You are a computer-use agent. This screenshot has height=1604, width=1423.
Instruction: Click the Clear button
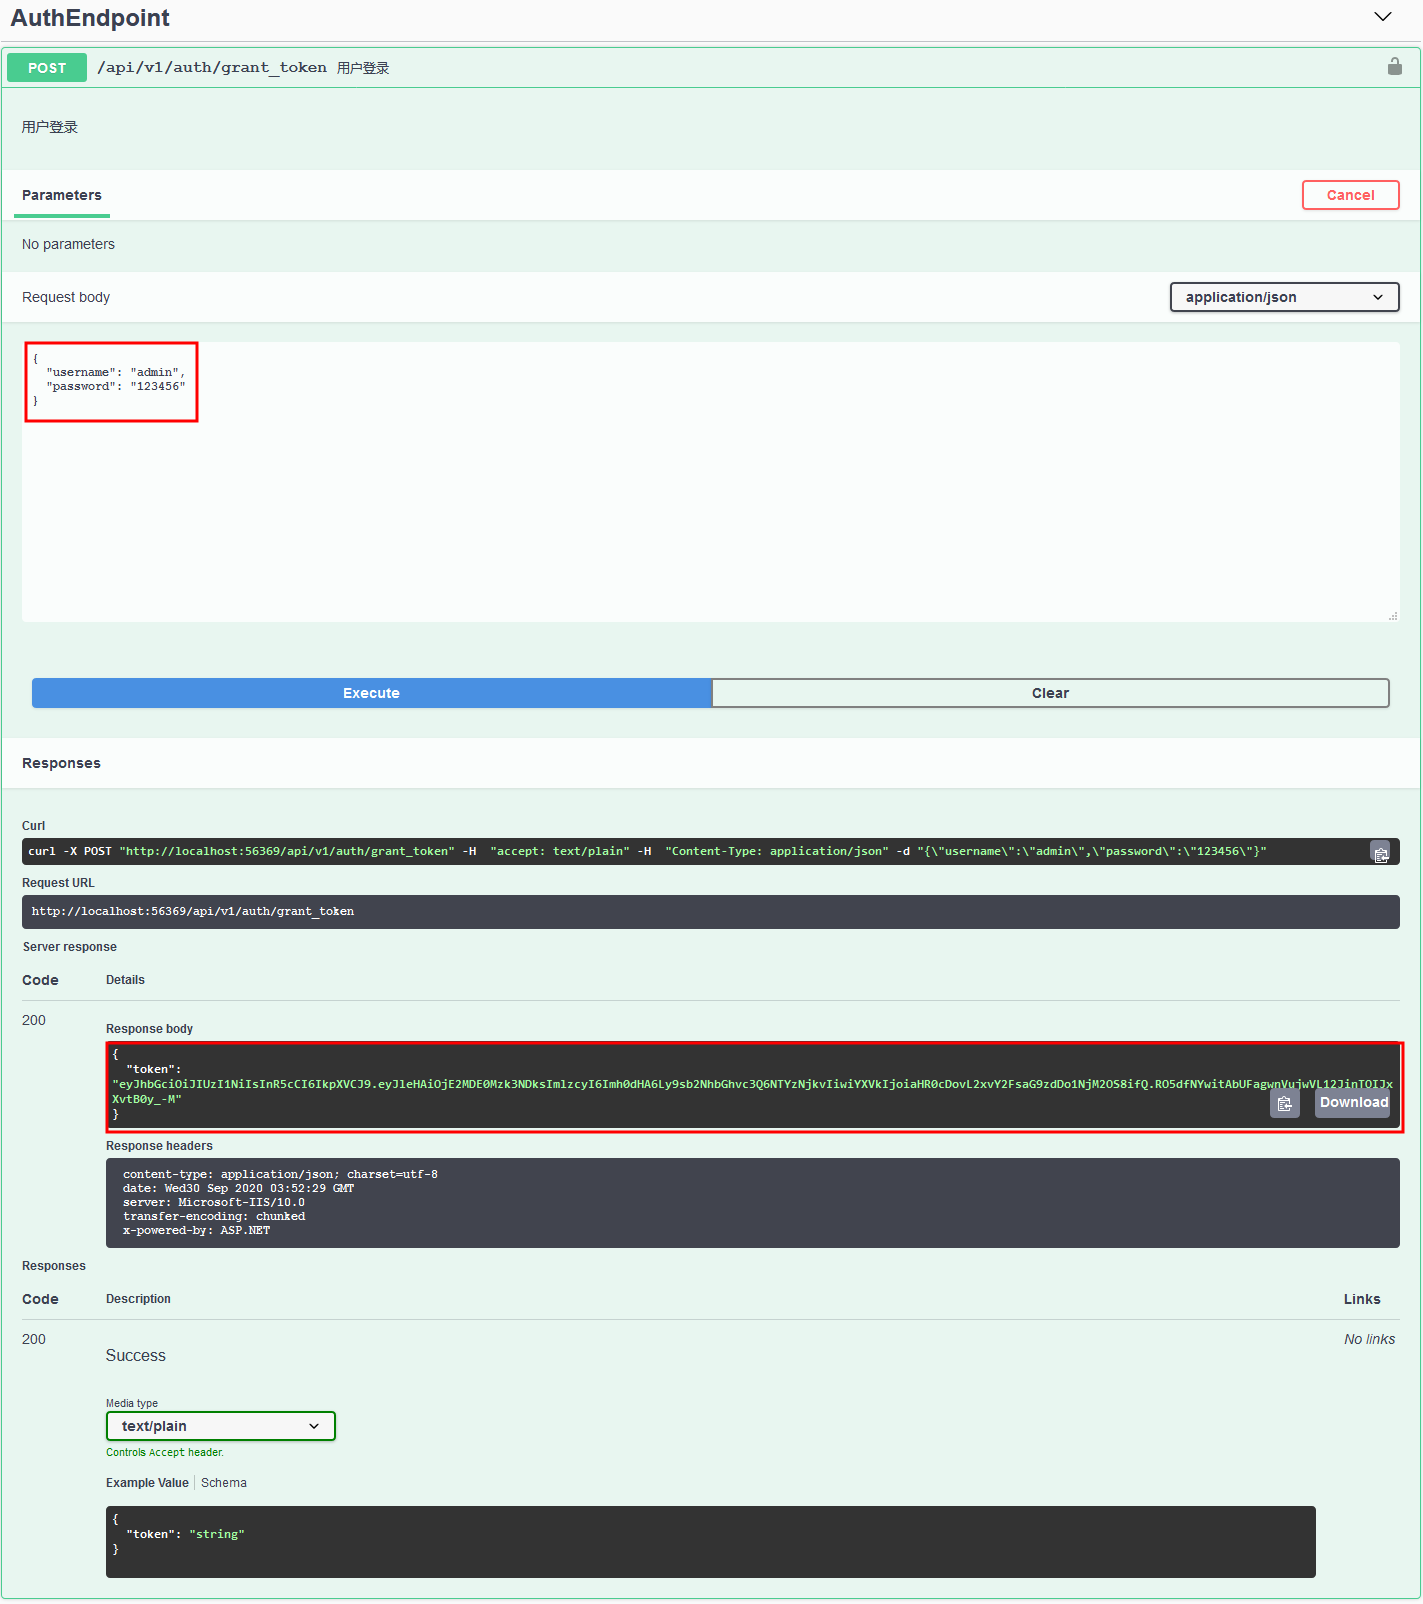click(x=1050, y=693)
